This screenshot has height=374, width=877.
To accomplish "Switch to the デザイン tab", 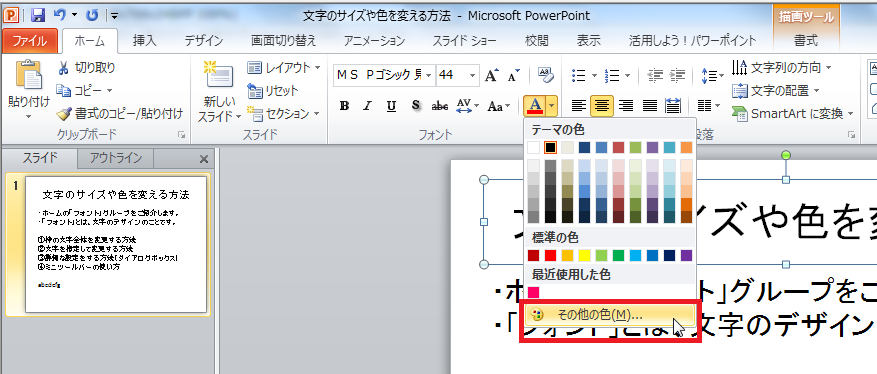I will pos(204,40).
